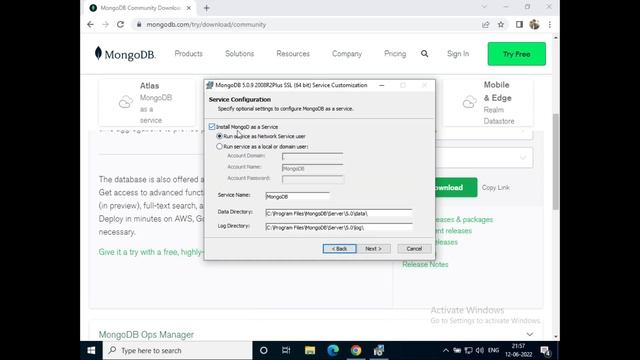The height and width of the screenshot is (360, 640).
Task: Open the Company menu
Action: click(x=347, y=54)
